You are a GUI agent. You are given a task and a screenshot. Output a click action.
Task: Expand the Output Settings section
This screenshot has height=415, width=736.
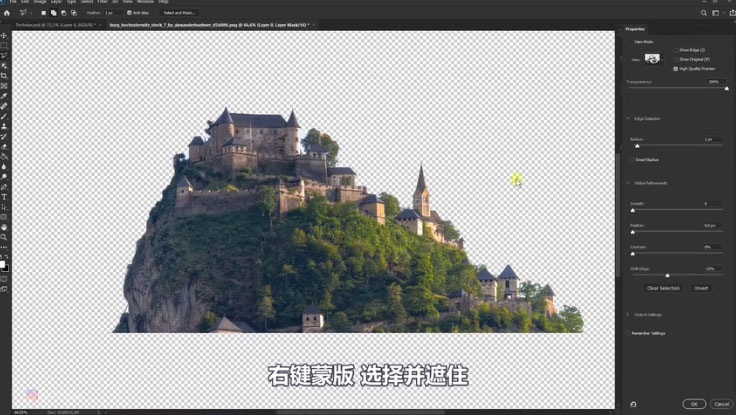click(628, 315)
